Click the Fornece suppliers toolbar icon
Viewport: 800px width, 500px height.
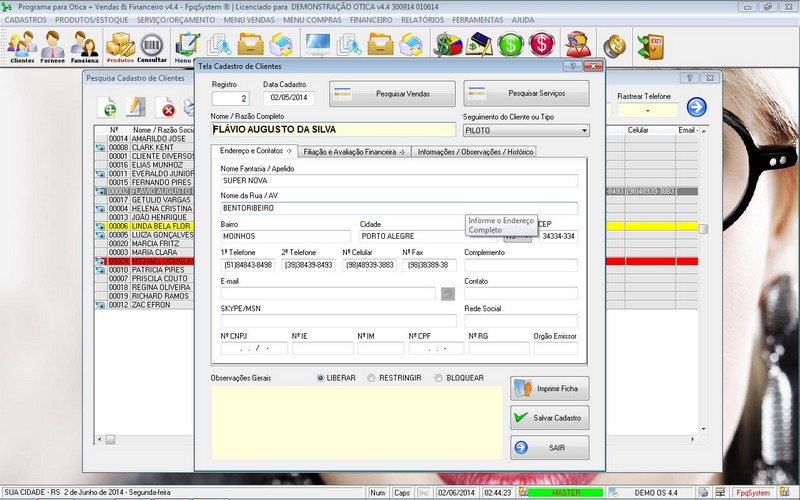[x=53, y=46]
